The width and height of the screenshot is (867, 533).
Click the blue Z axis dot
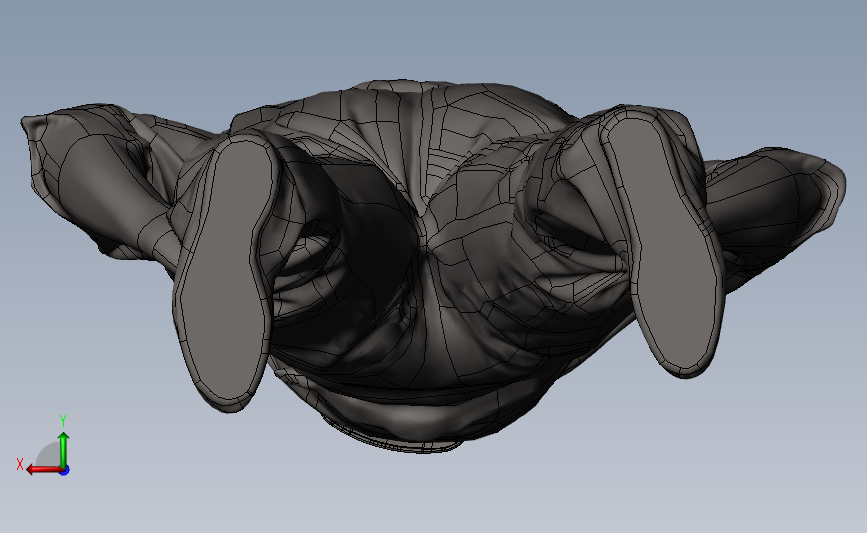65,471
